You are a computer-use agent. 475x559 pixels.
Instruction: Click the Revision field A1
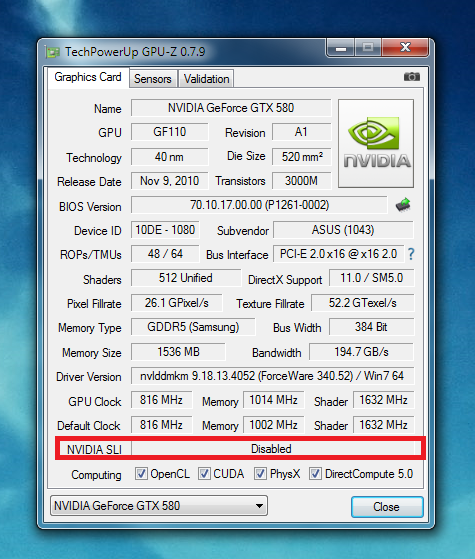[x=302, y=132]
